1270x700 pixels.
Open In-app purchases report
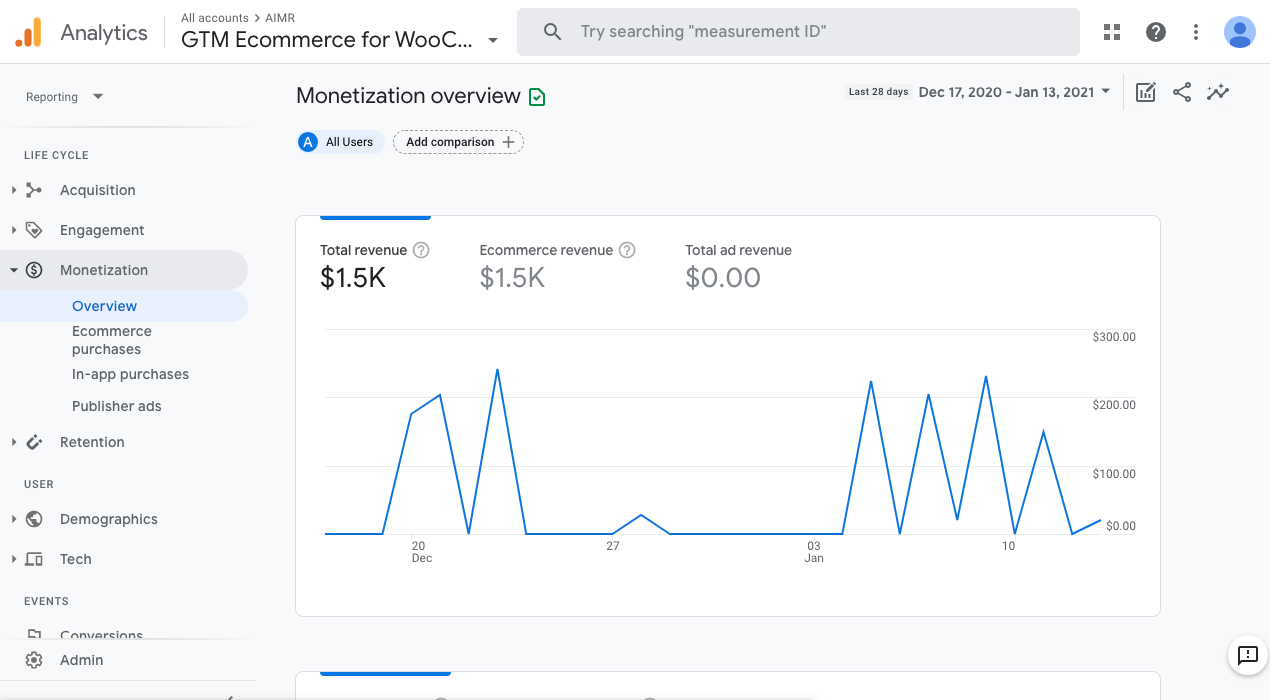coord(130,374)
